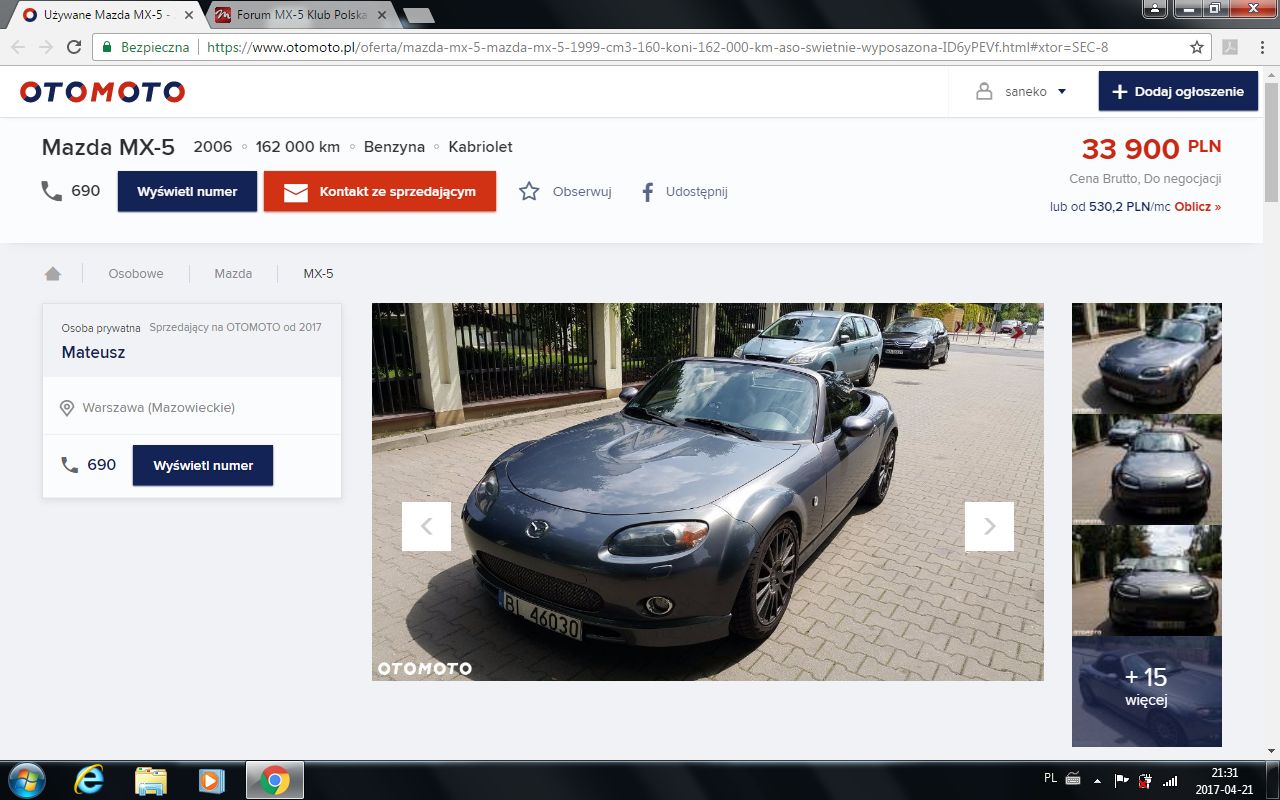Open the third gallery thumbnail
1280x800 pixels.
[x=1147, y=581]
